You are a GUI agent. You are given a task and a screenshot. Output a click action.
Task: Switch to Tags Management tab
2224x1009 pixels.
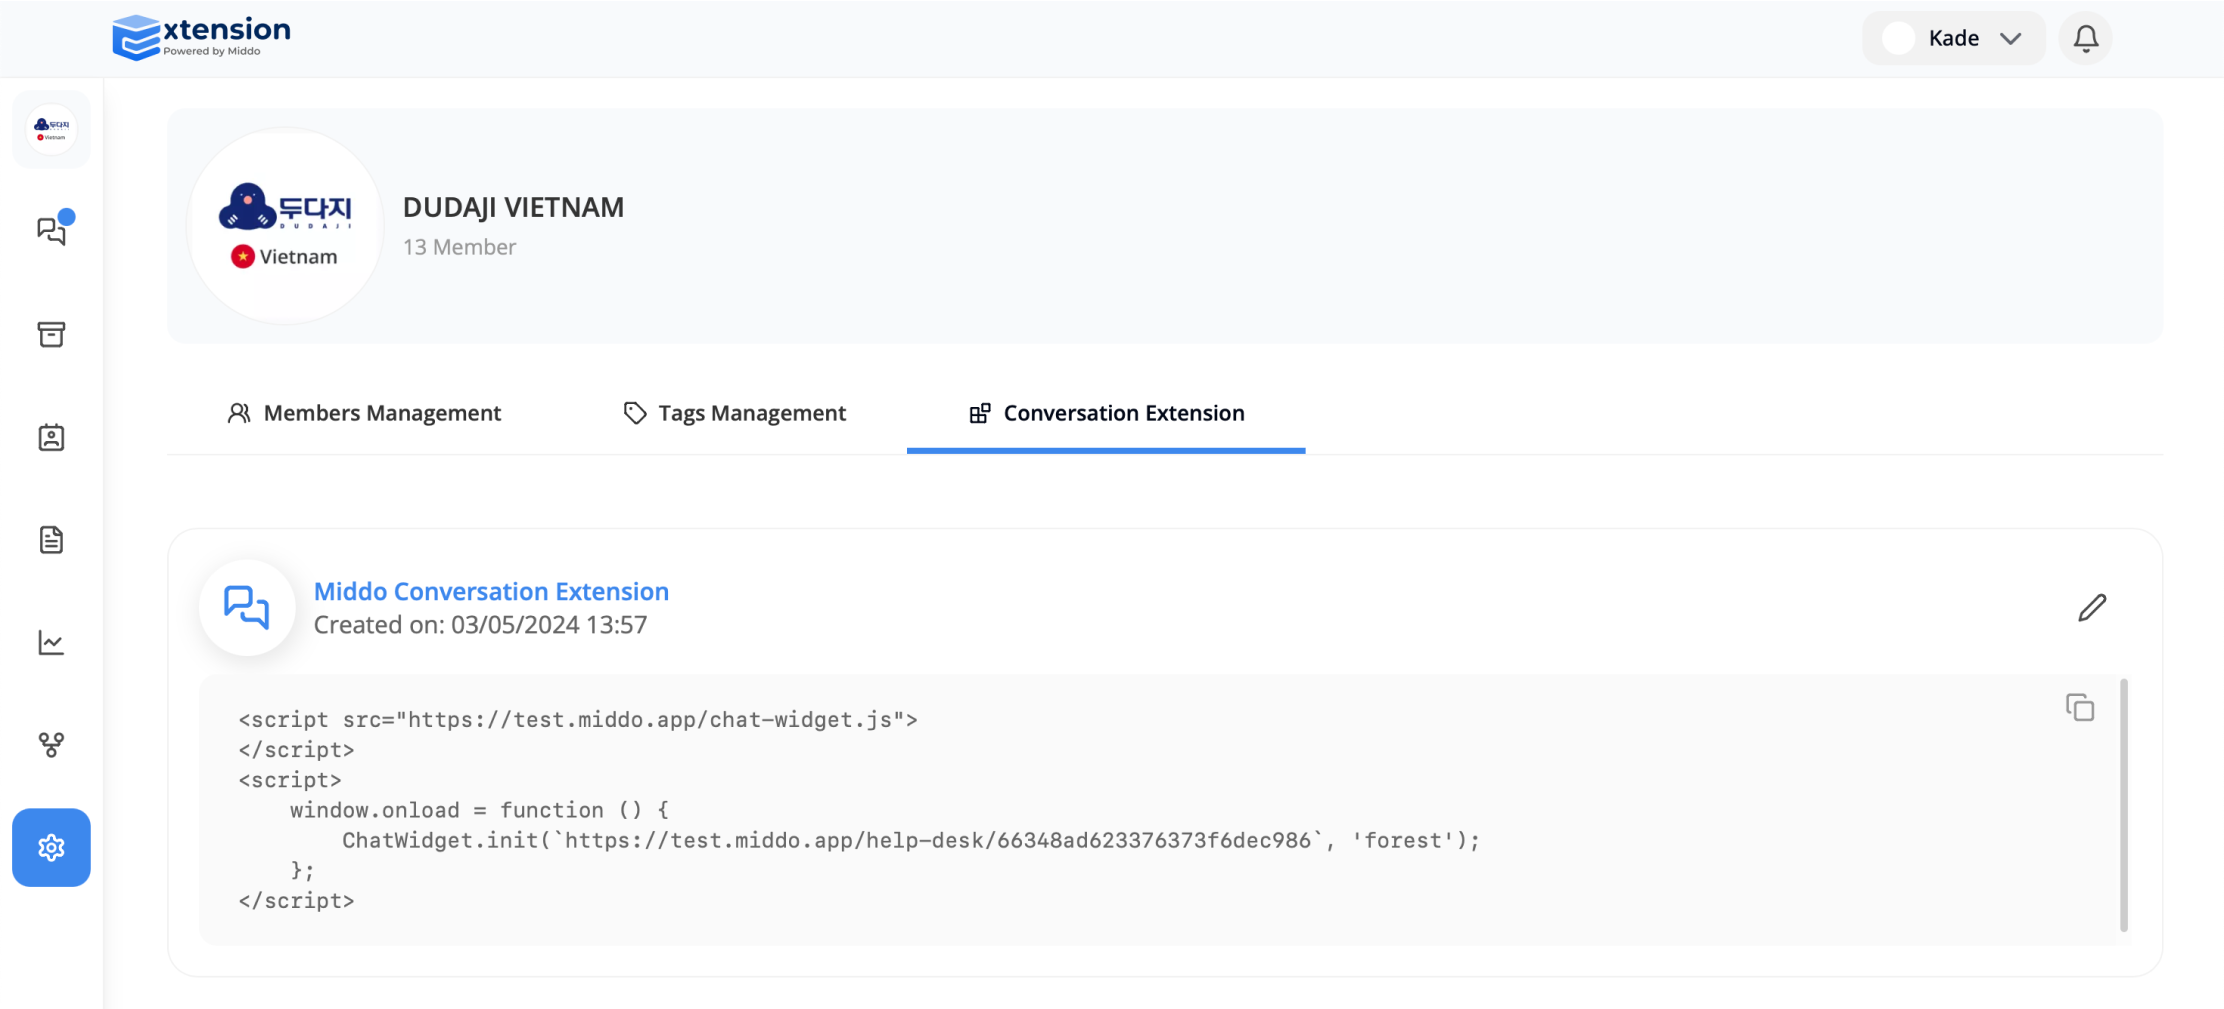pos(735,413)
